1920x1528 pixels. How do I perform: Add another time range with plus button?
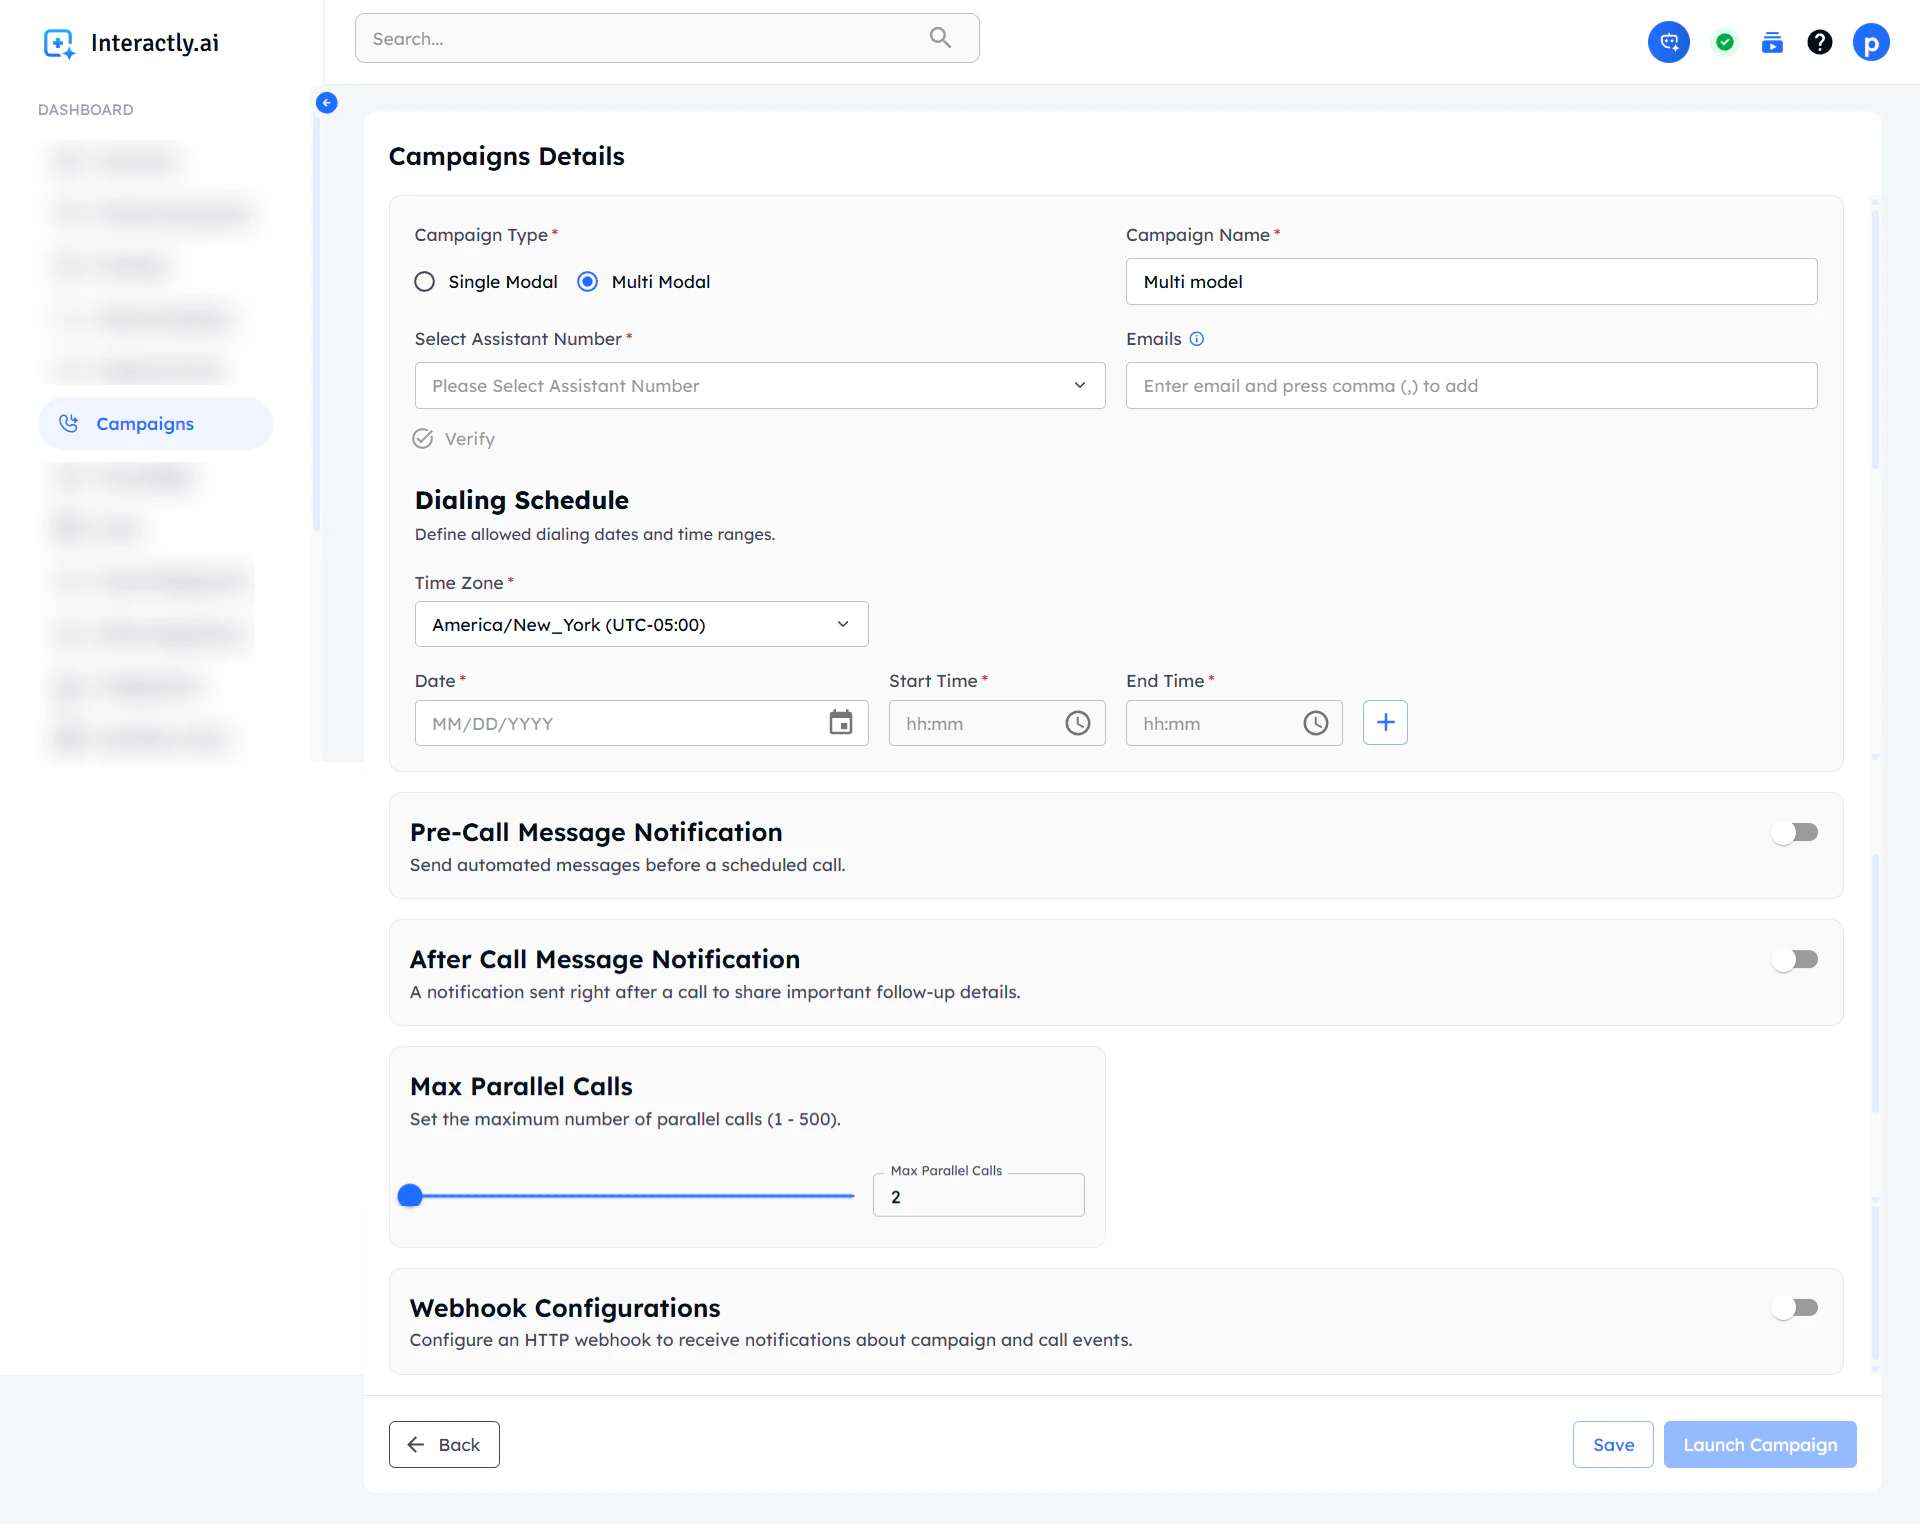pyautogui.click(x=1385, y=723)
